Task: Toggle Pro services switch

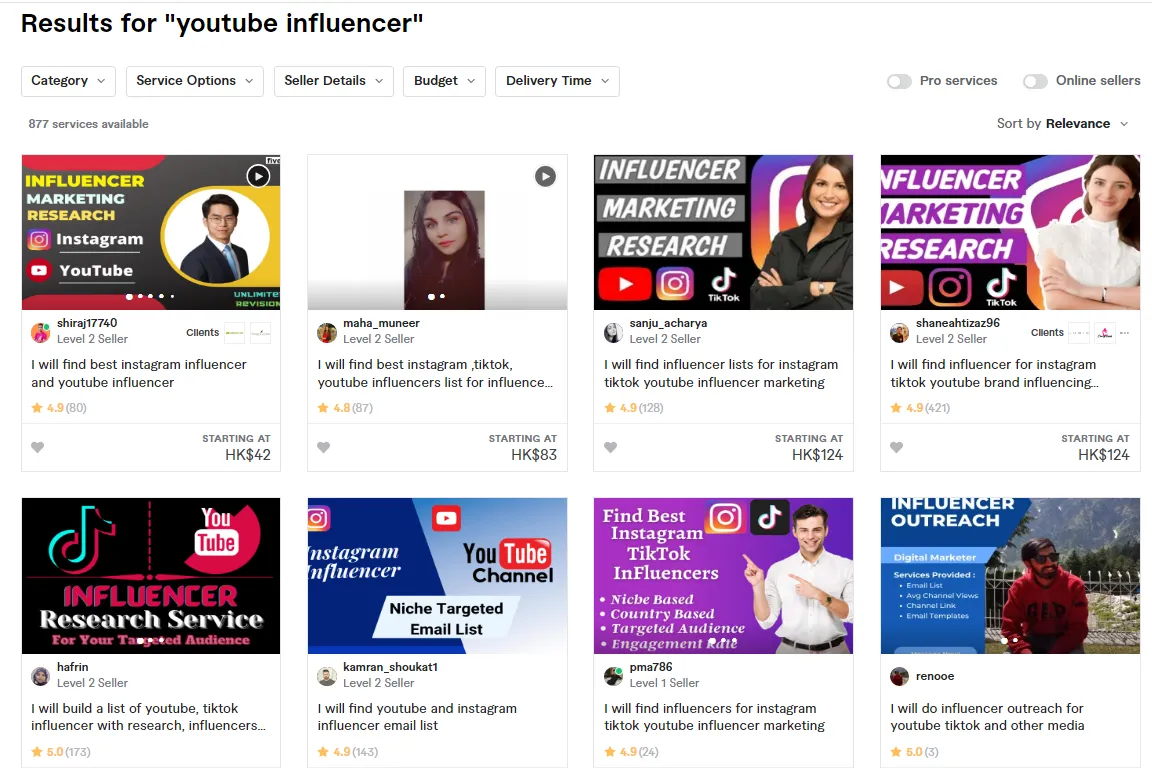Action: [x=899, y=81]
